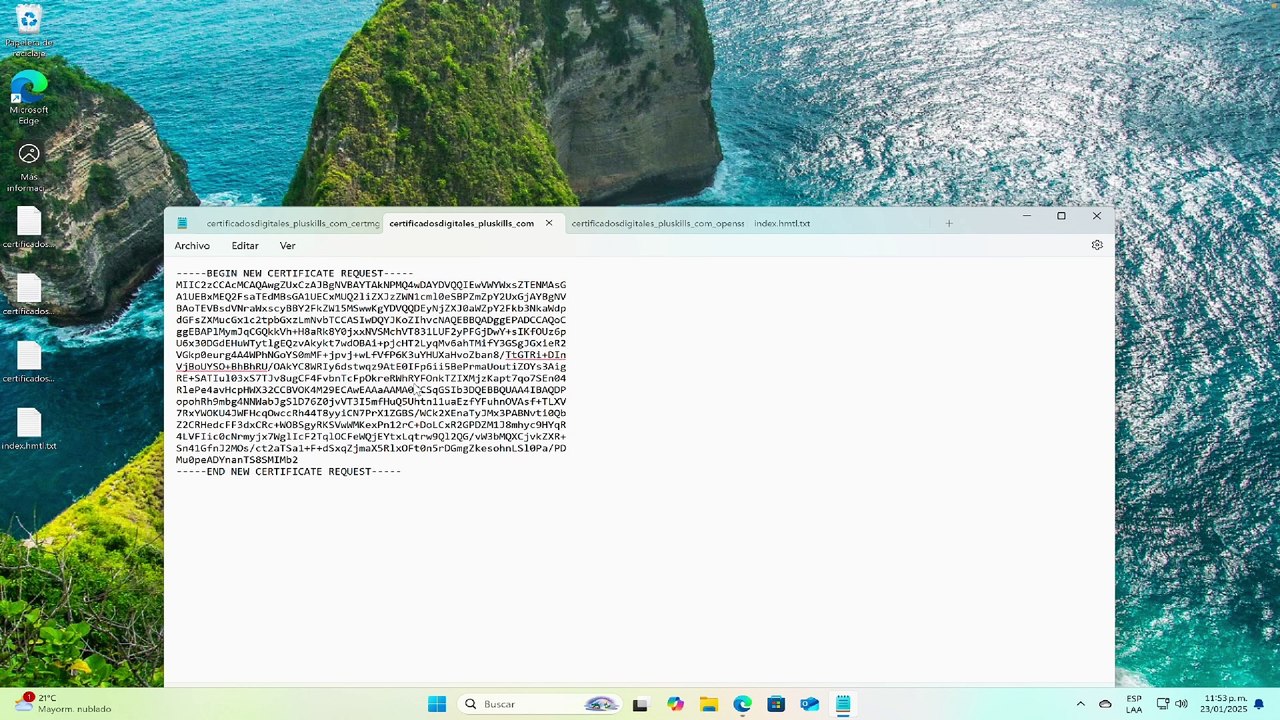Change ESP LAA keyboard language
The height and width of the screenshot is (720, 1280).
pos(1134,704)
